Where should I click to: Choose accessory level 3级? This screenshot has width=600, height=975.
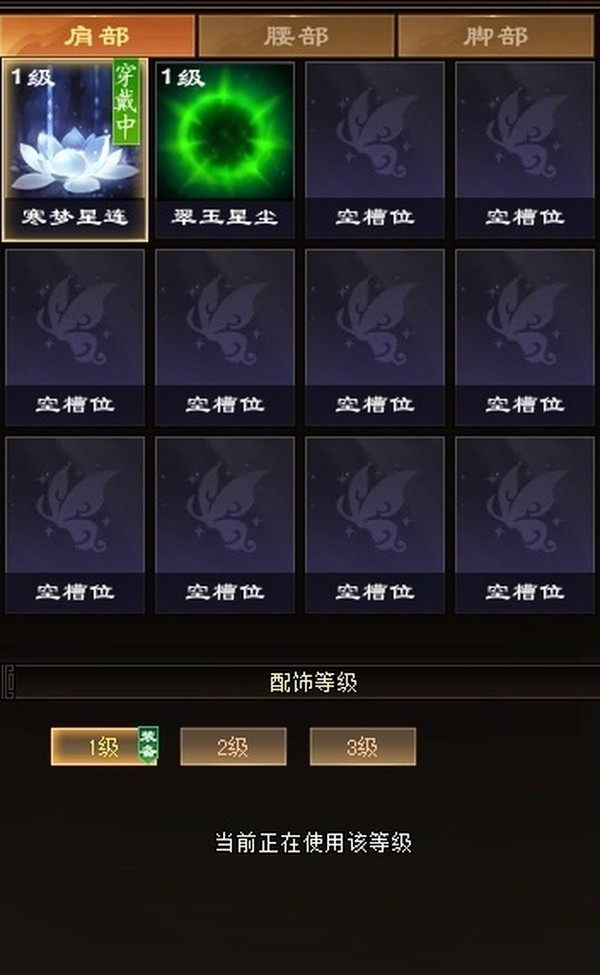pyautogui.click(x=362, y=747)
